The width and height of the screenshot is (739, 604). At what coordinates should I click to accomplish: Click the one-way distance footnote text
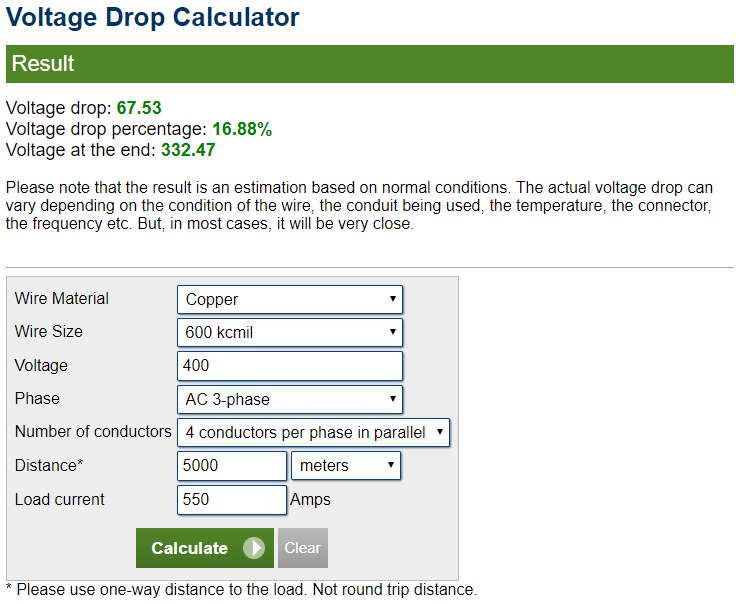[x=241, y=589]
